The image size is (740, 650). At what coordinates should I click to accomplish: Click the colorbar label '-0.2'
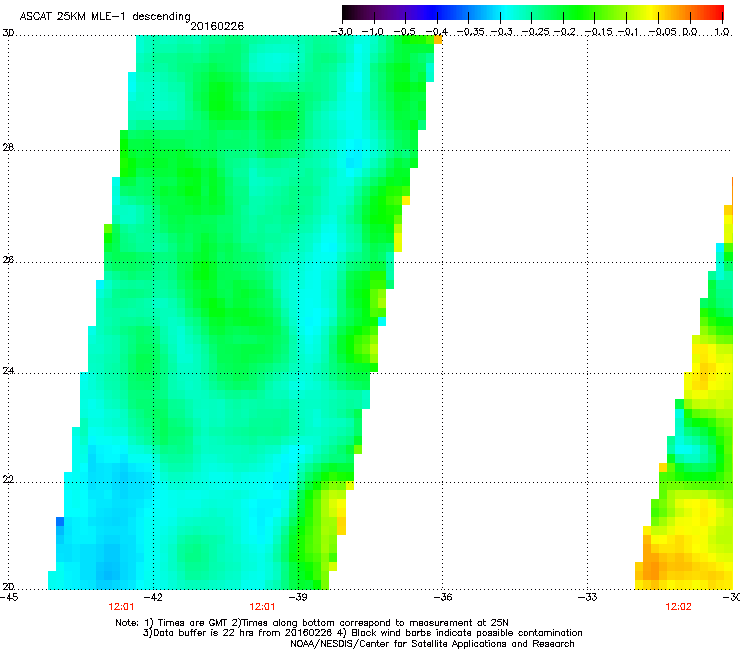coord(565,32)
